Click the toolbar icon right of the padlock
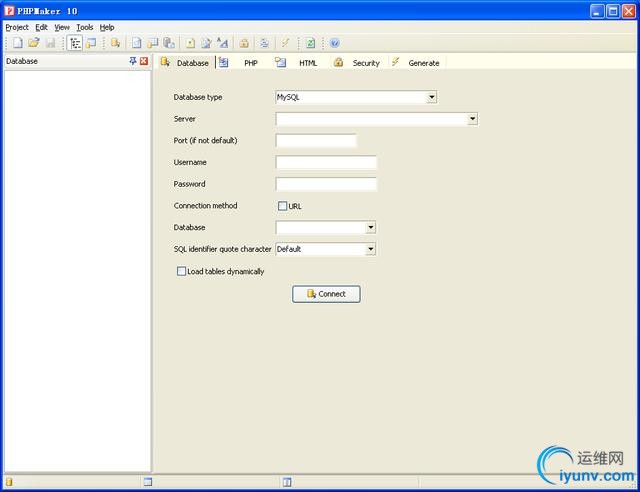 [x=264, y=43]
